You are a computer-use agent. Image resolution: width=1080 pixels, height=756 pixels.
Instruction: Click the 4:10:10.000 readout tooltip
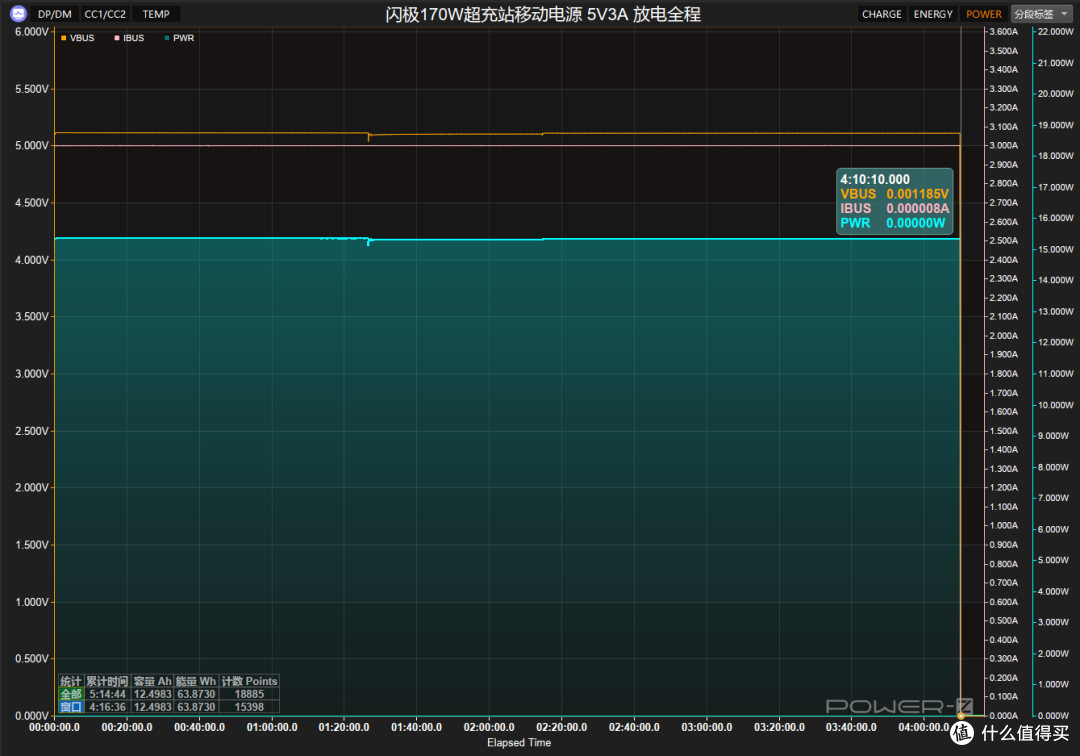coord(895,201)
